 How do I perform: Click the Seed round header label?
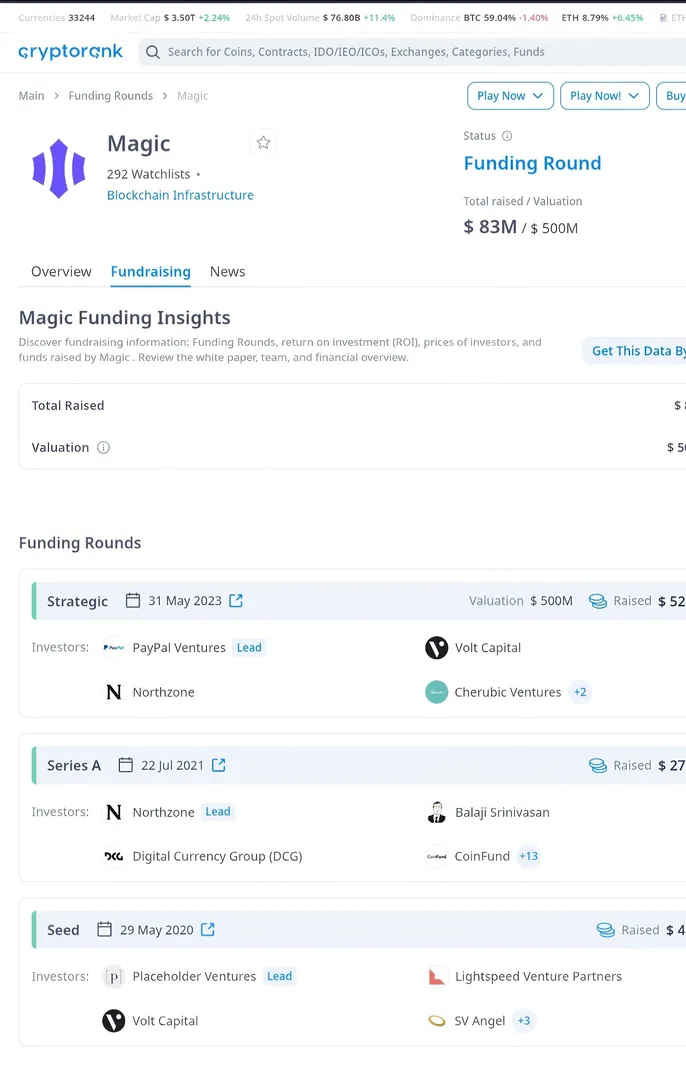coord(63,931)
